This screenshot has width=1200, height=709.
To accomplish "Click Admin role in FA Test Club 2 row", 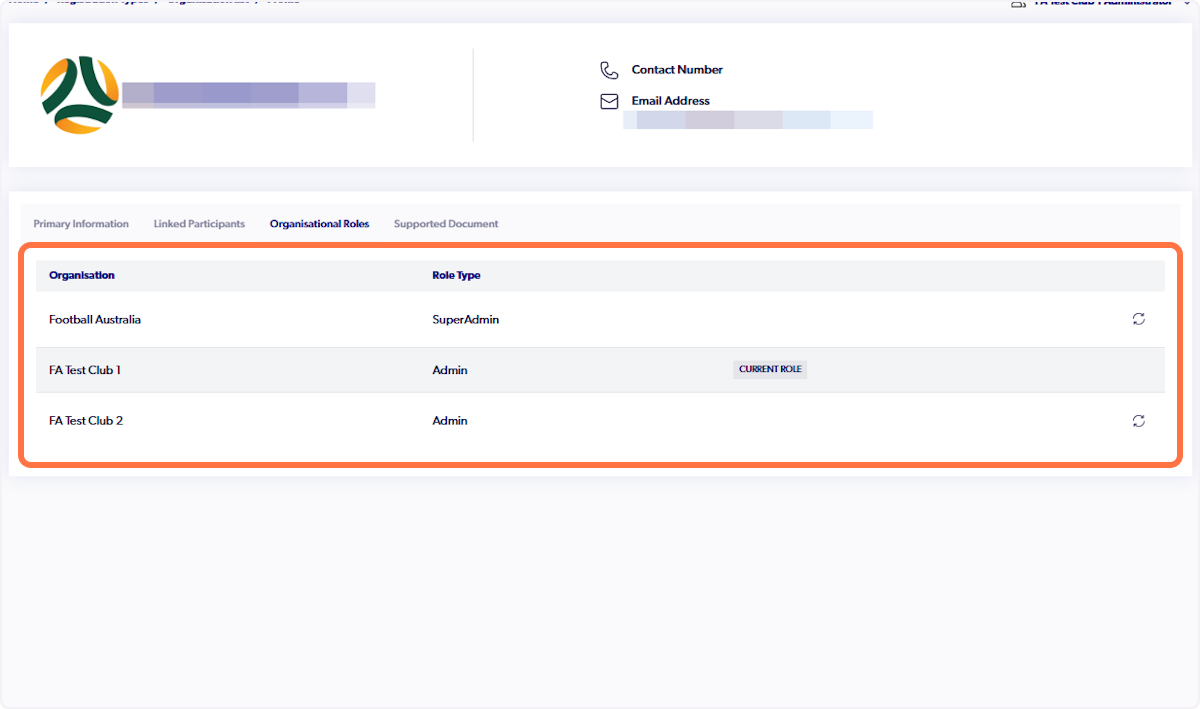I will coord(450,421).
